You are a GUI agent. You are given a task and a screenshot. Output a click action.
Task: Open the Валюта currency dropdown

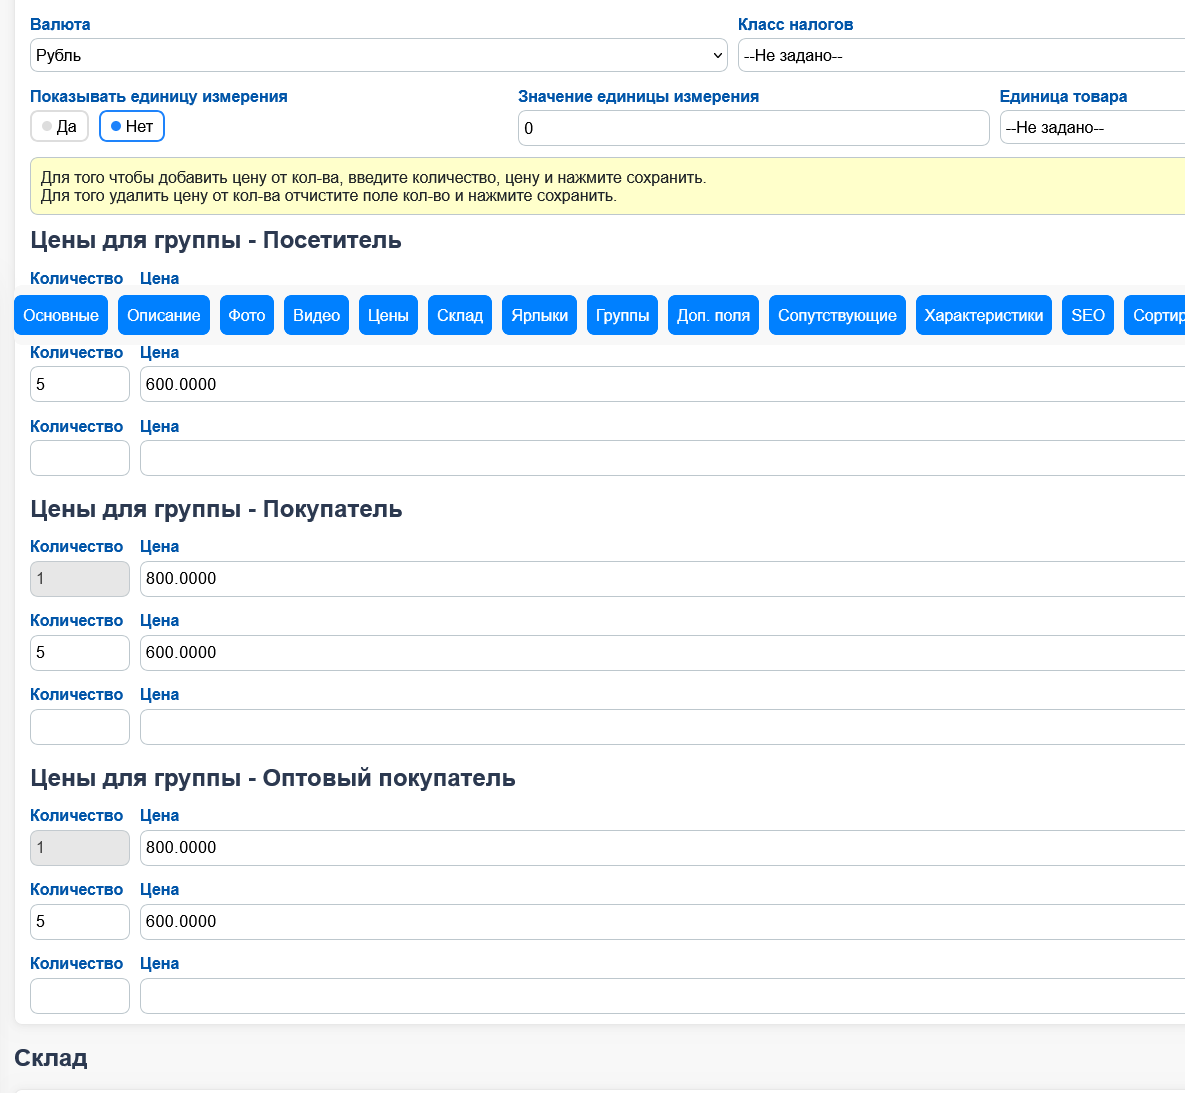point(378,55)
